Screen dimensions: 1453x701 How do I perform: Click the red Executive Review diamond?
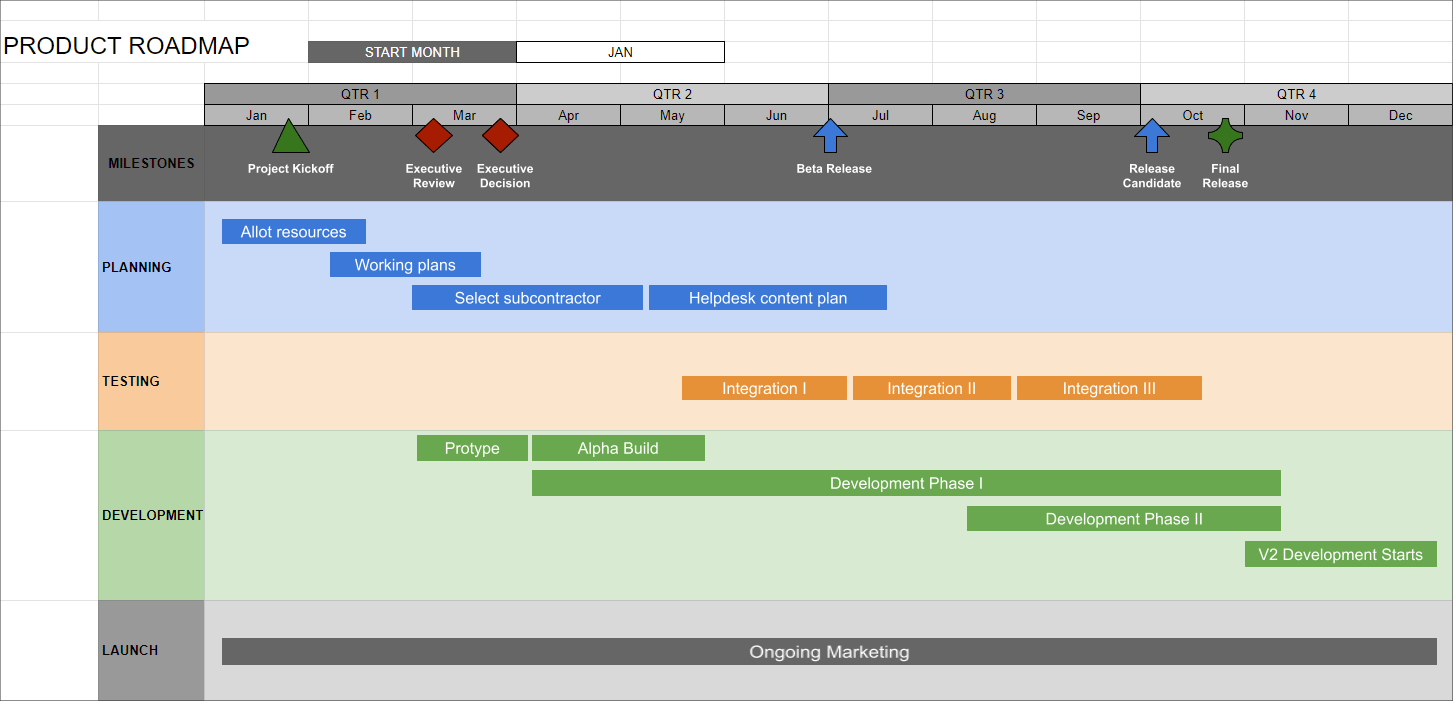[x=433, y=136]
